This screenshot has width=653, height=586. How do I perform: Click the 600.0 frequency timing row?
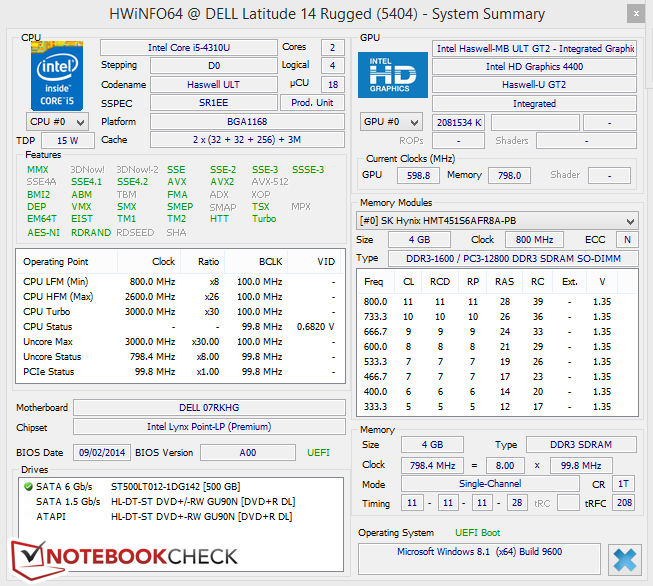coord(497,347)
